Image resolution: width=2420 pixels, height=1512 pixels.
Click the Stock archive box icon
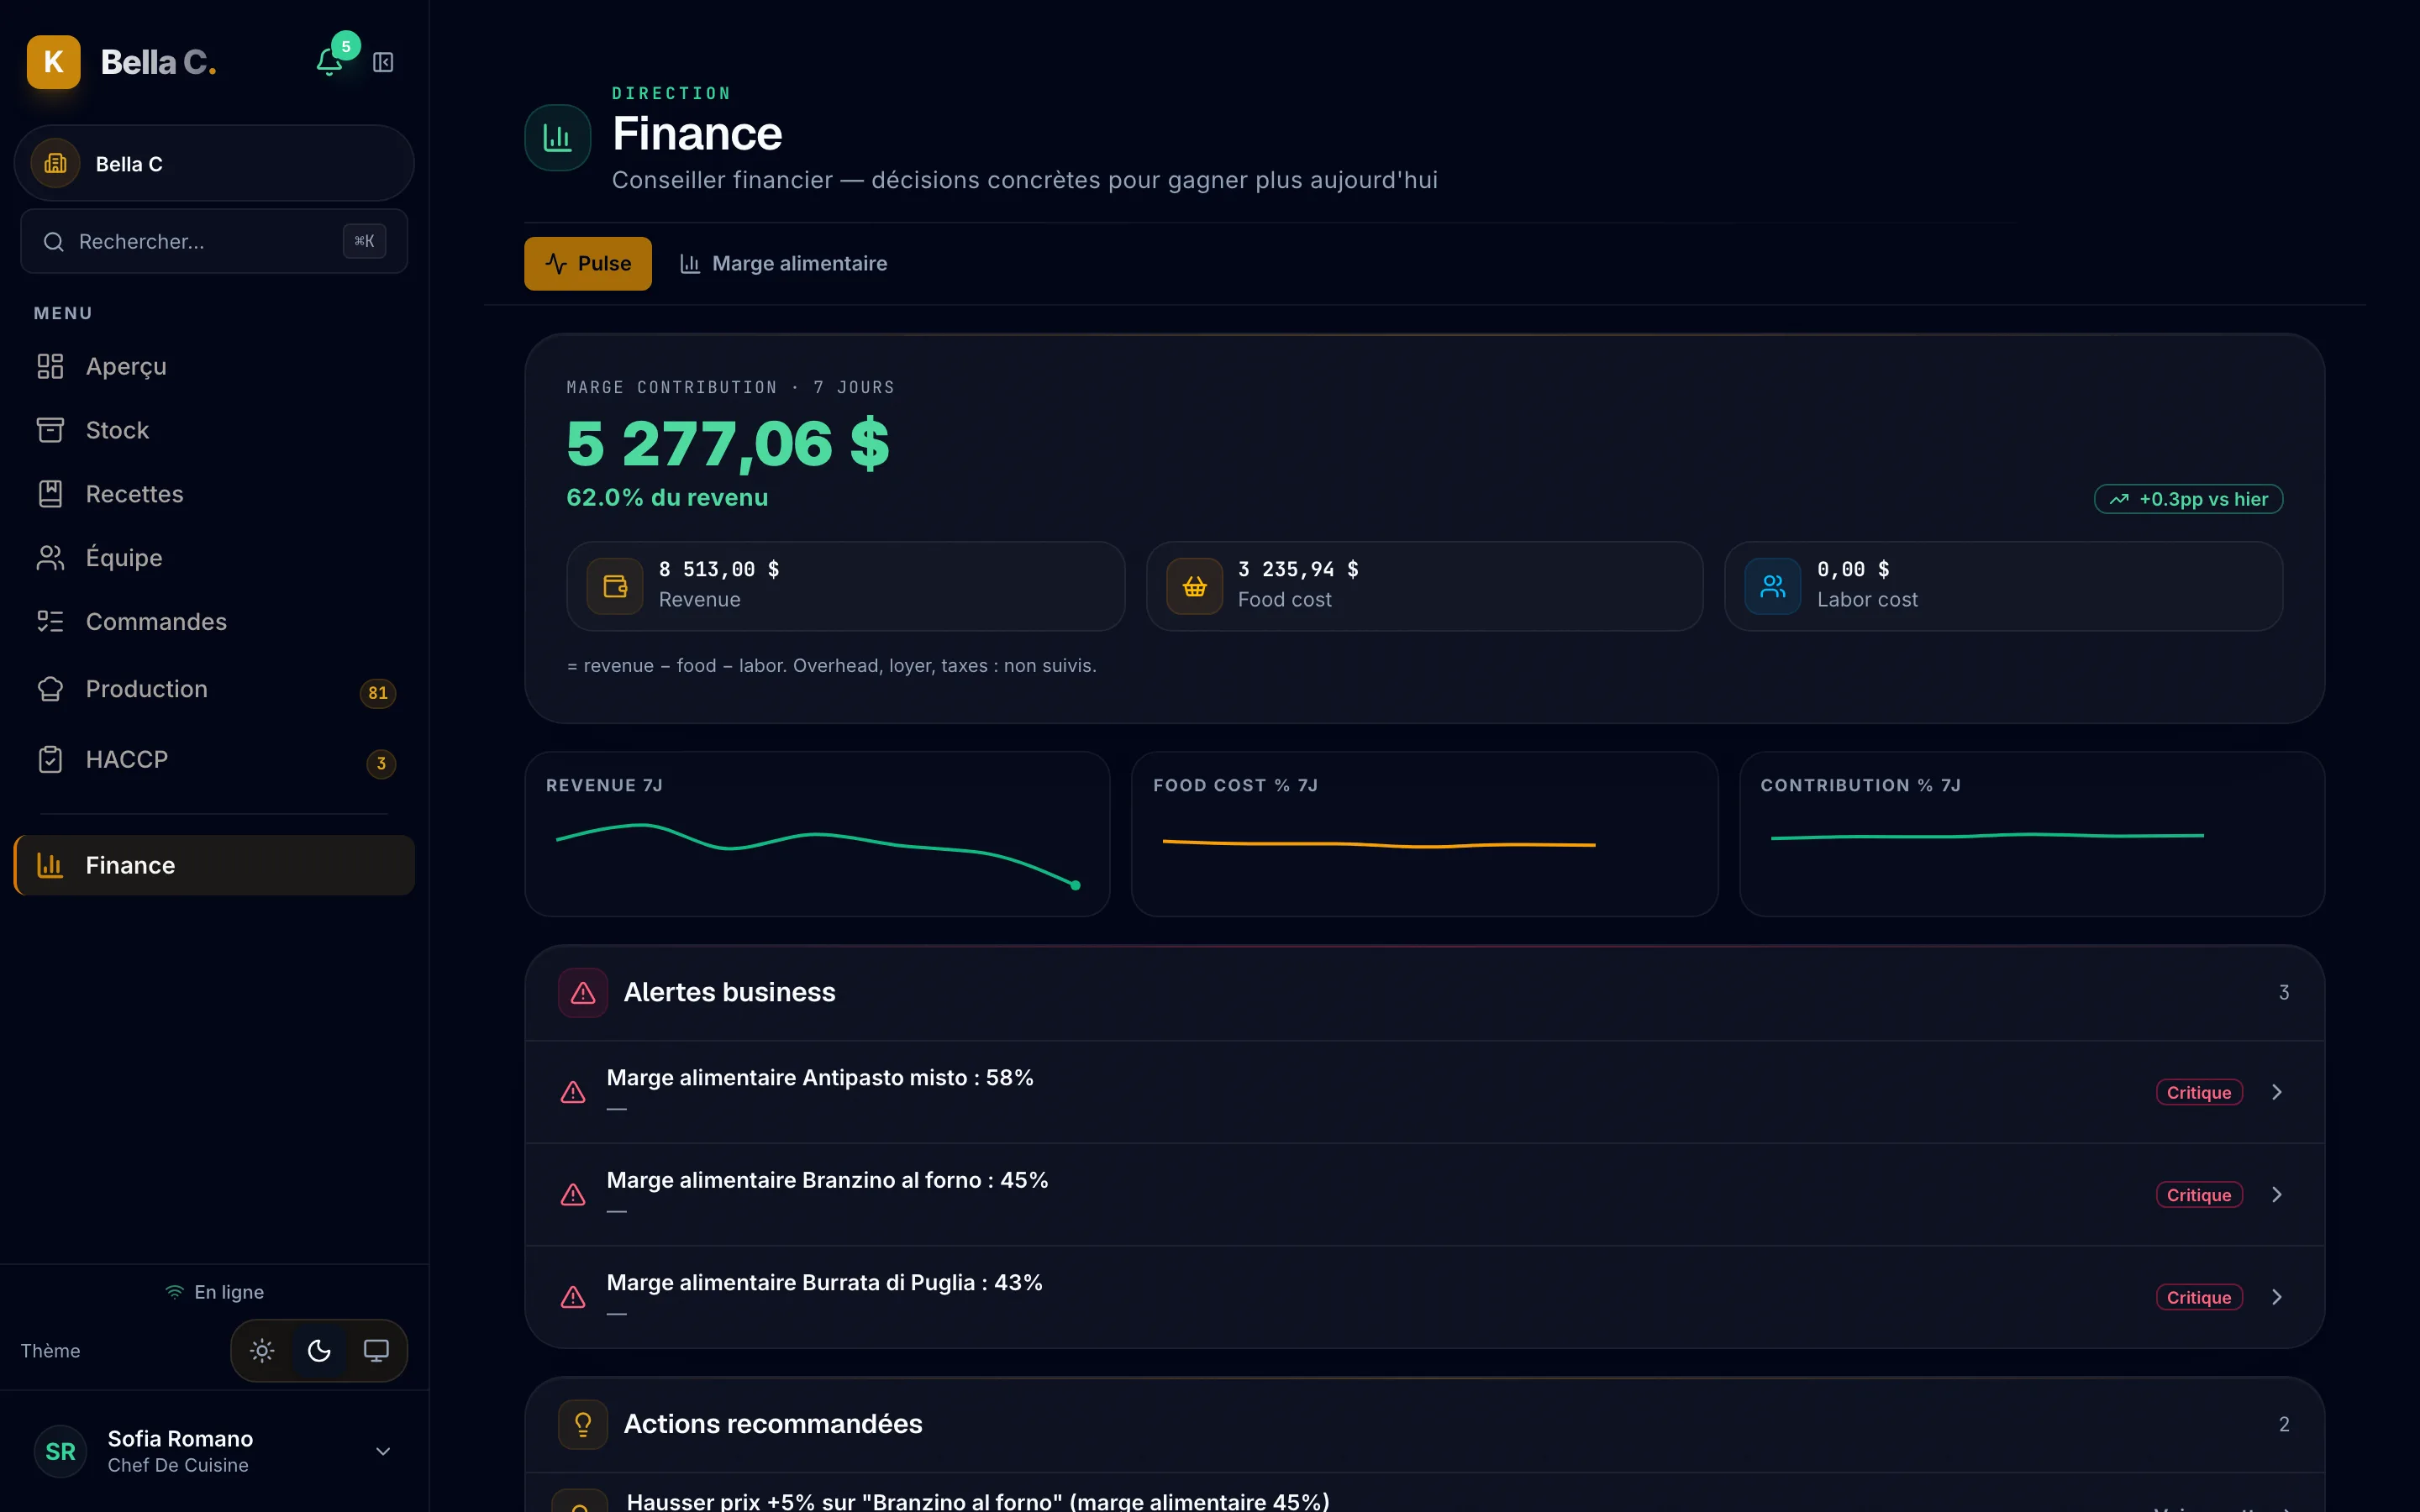pos(50,430)
